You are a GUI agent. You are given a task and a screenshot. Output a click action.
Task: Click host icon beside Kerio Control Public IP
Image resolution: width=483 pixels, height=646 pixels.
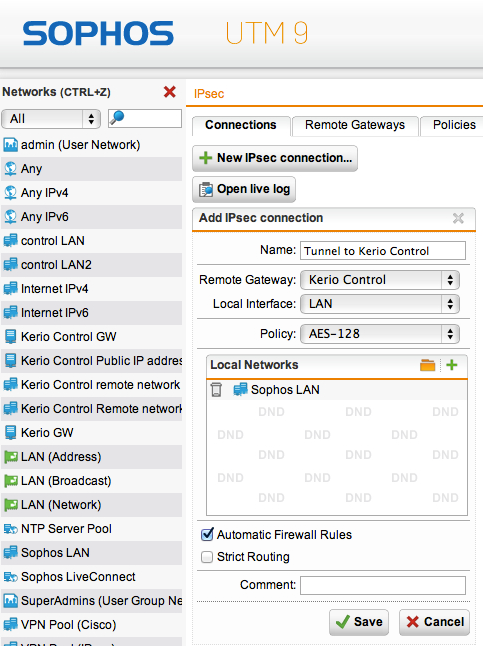tap(10, 360)
